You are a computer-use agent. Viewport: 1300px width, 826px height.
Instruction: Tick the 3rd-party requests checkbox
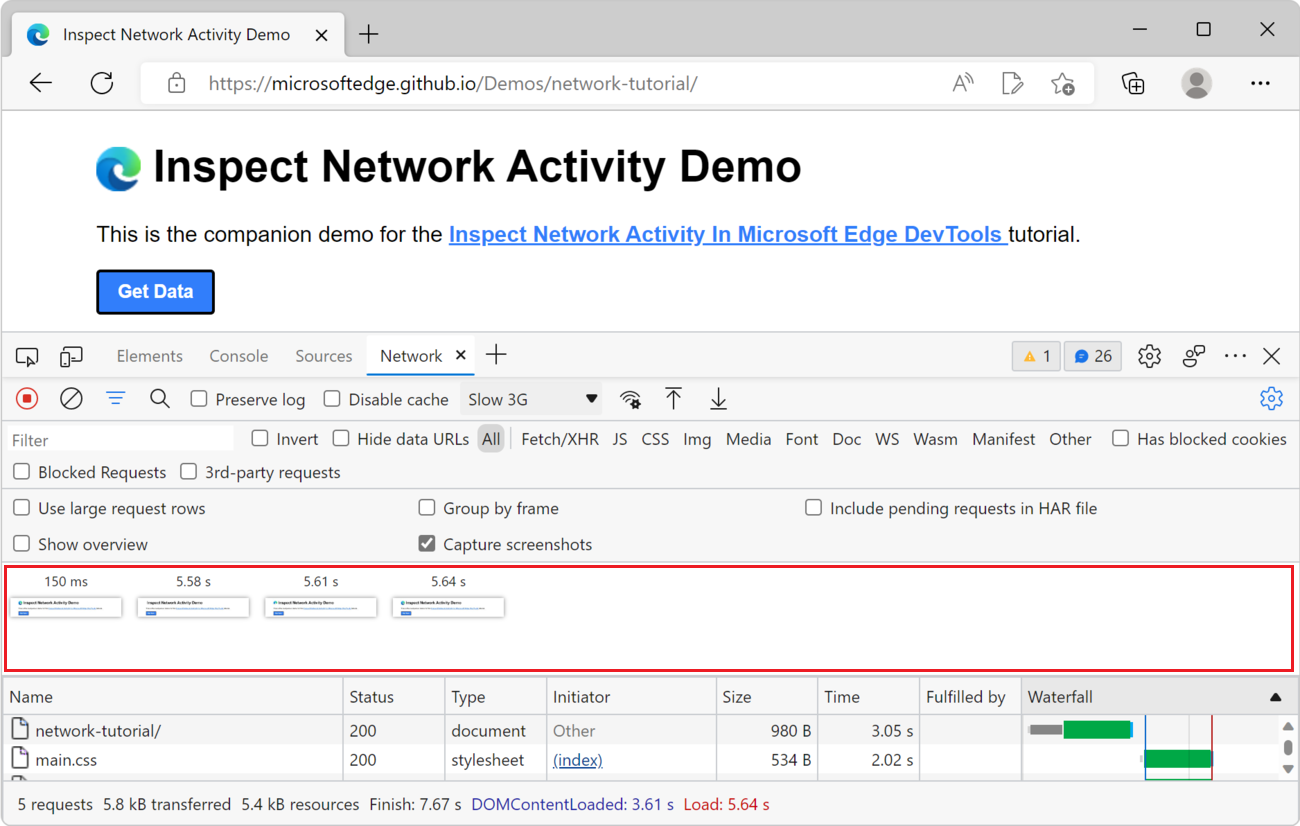pos(188,472)
